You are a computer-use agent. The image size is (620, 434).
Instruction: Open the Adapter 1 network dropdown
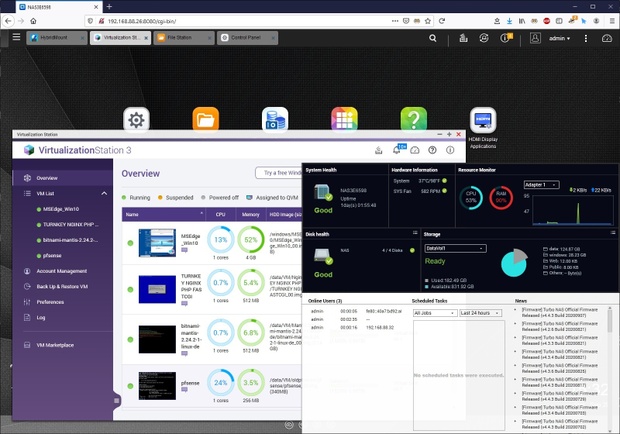541,185
